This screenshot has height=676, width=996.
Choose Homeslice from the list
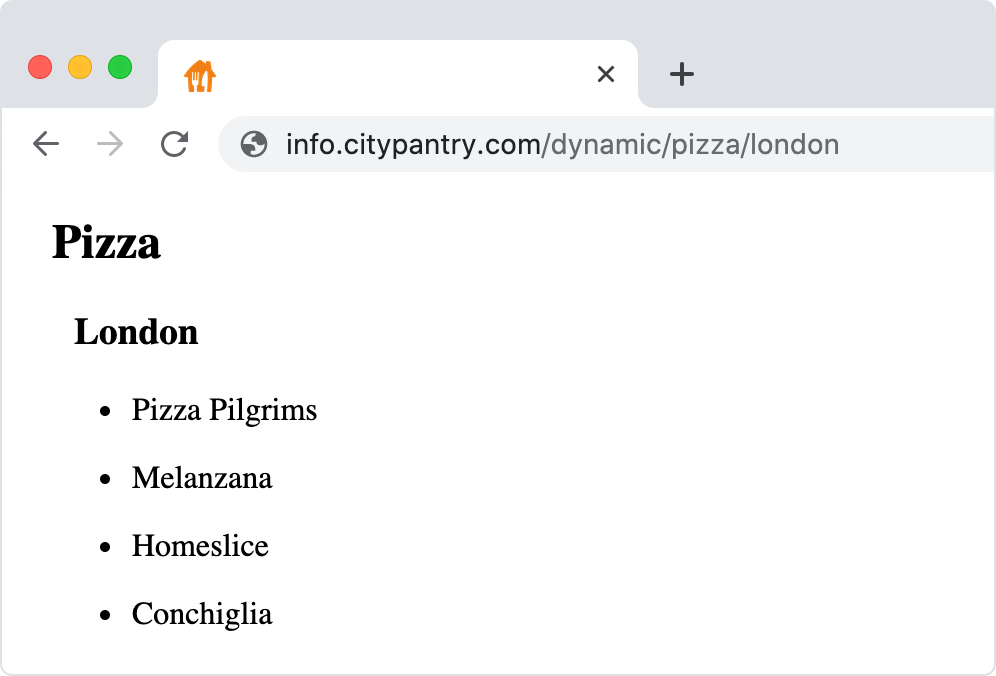pyautogui.click(x=200, y=546)
